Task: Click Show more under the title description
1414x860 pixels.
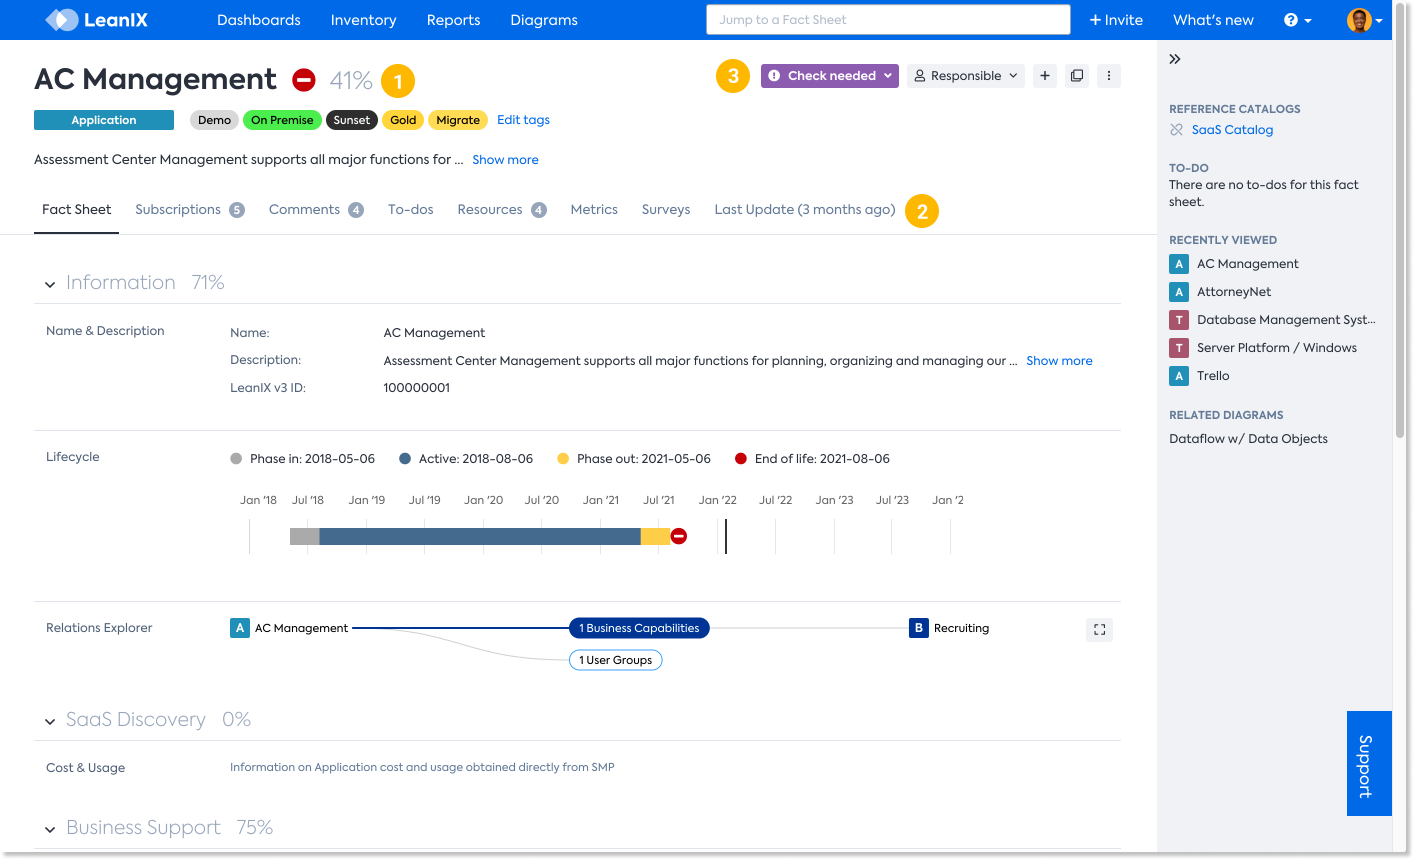Action: [505, 160]
